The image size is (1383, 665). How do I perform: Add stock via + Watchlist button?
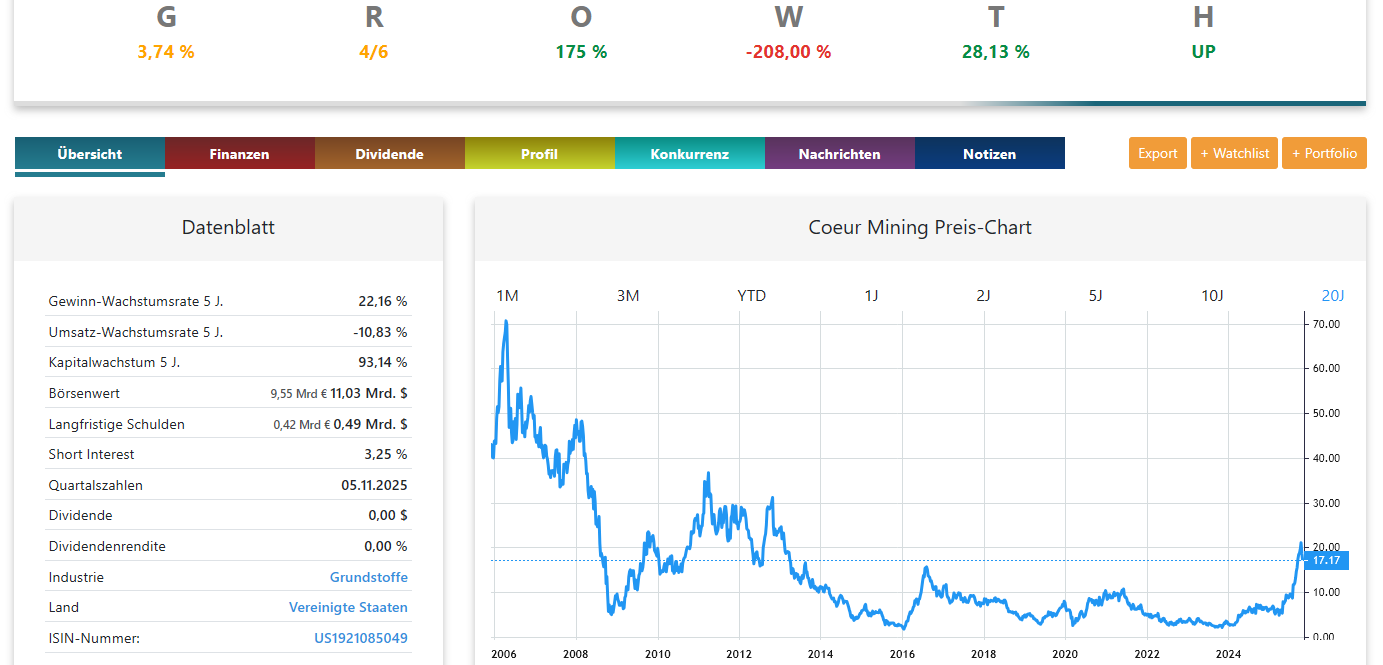(1234, 153)
